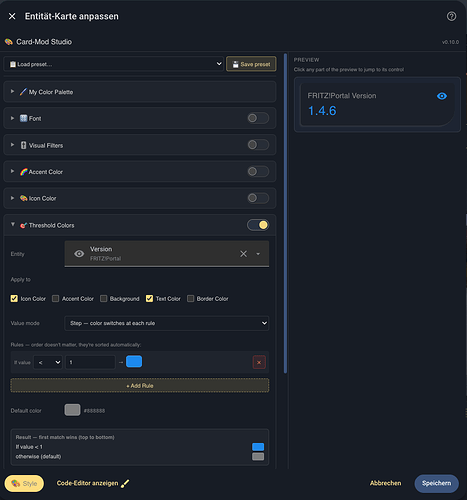Viewport: 467px width, 500px height.
Task: Collapse the Threshold Colors section arrow
Action: [13, 225]
